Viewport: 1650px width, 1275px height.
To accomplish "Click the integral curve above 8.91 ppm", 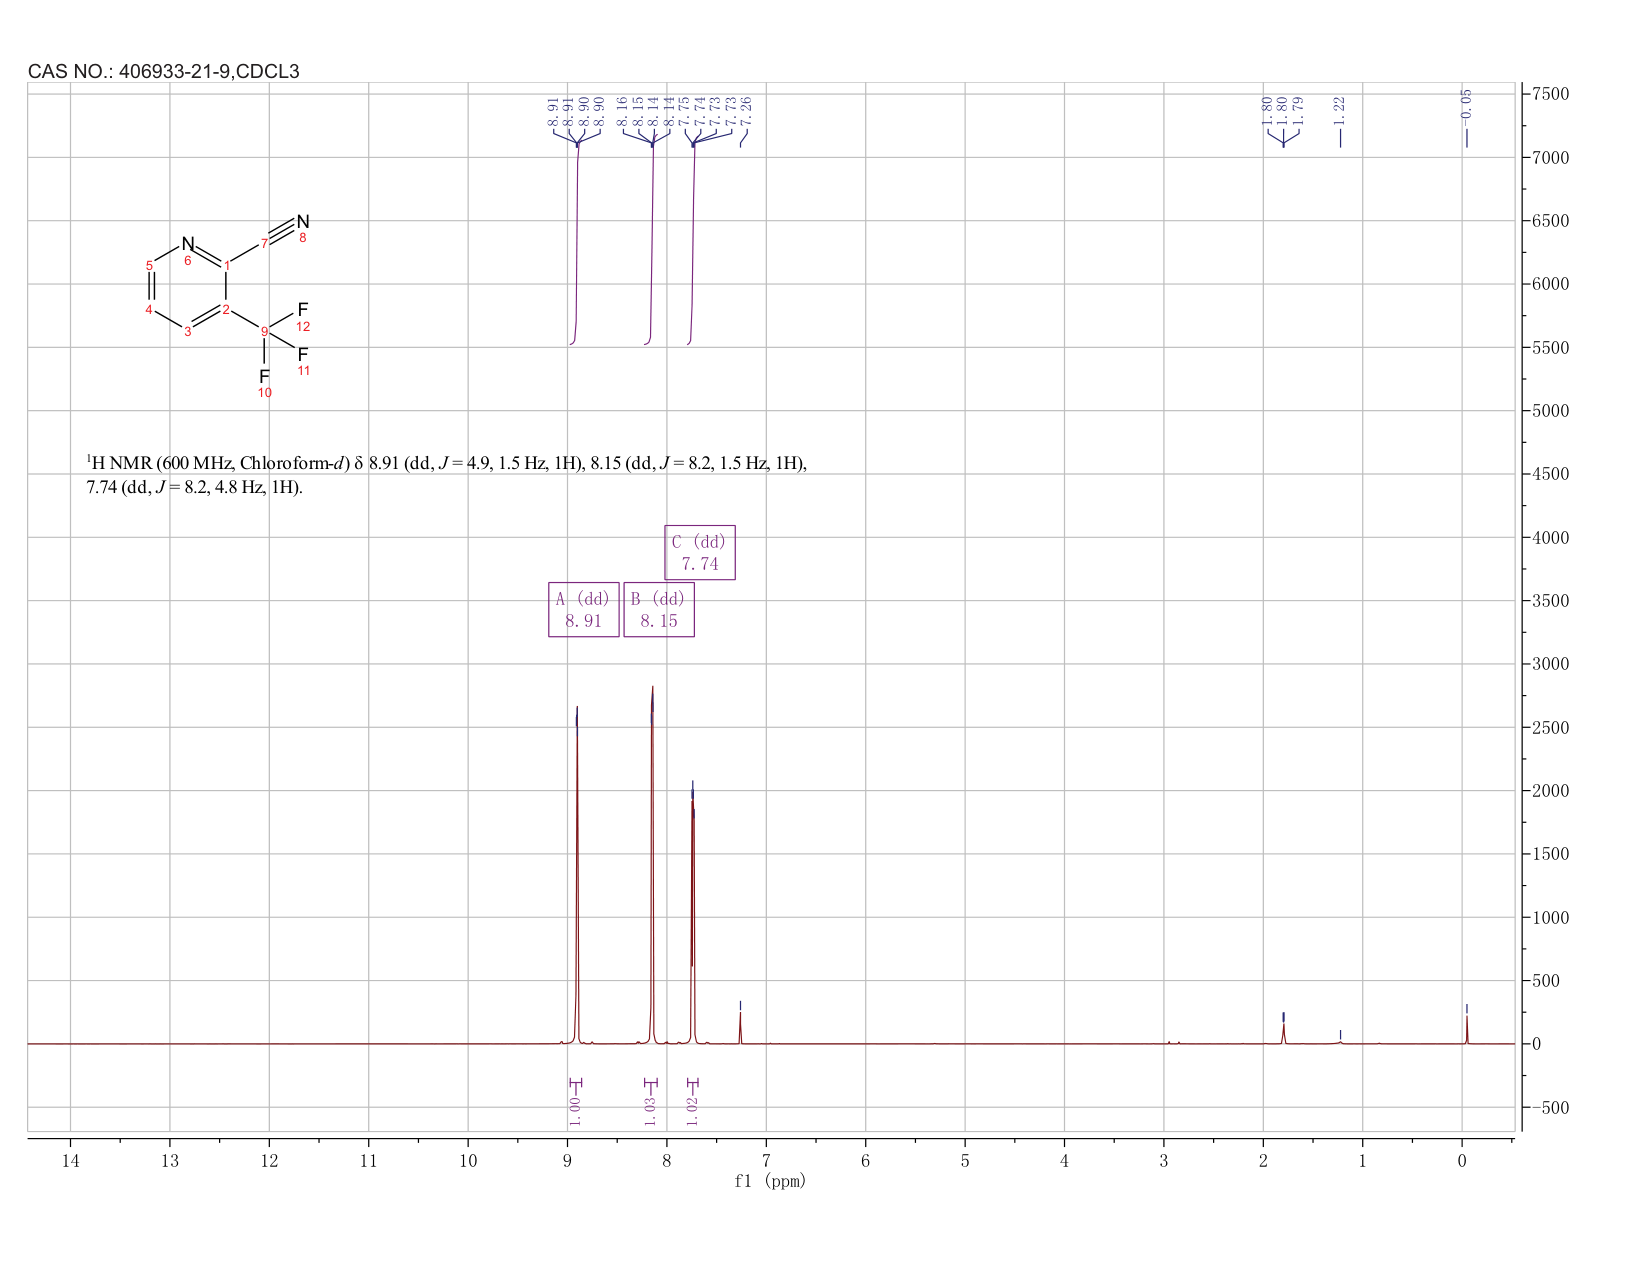I will (x=577, y=245).
